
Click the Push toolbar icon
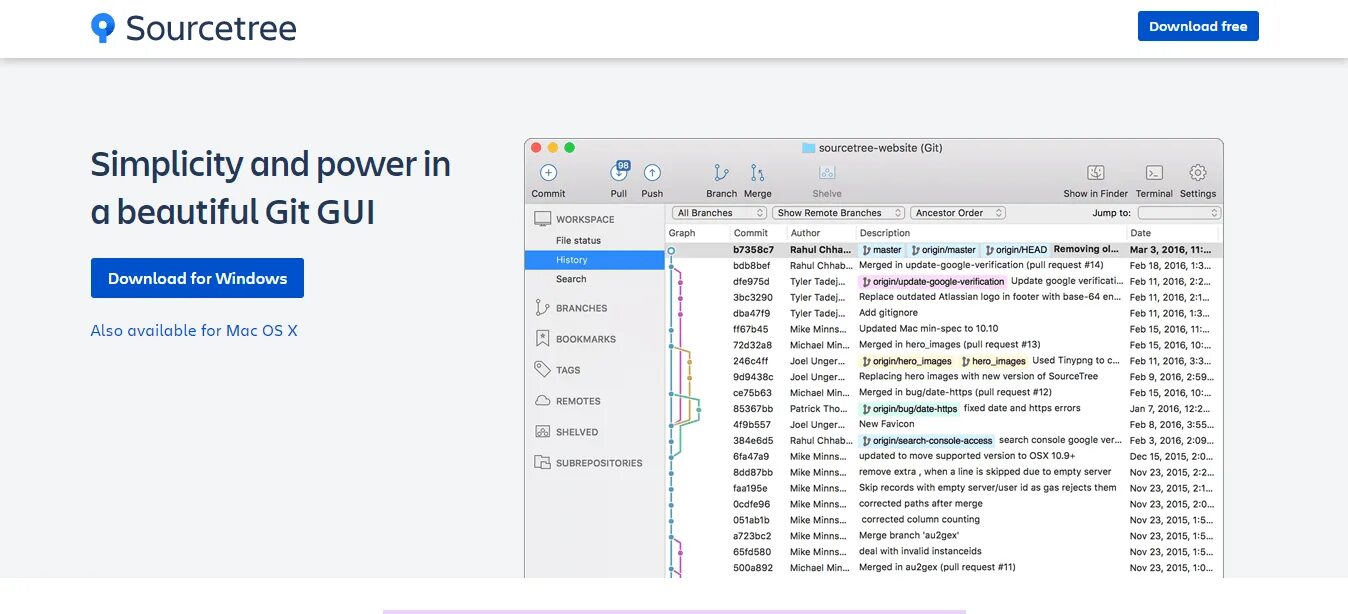pos(652,173)
